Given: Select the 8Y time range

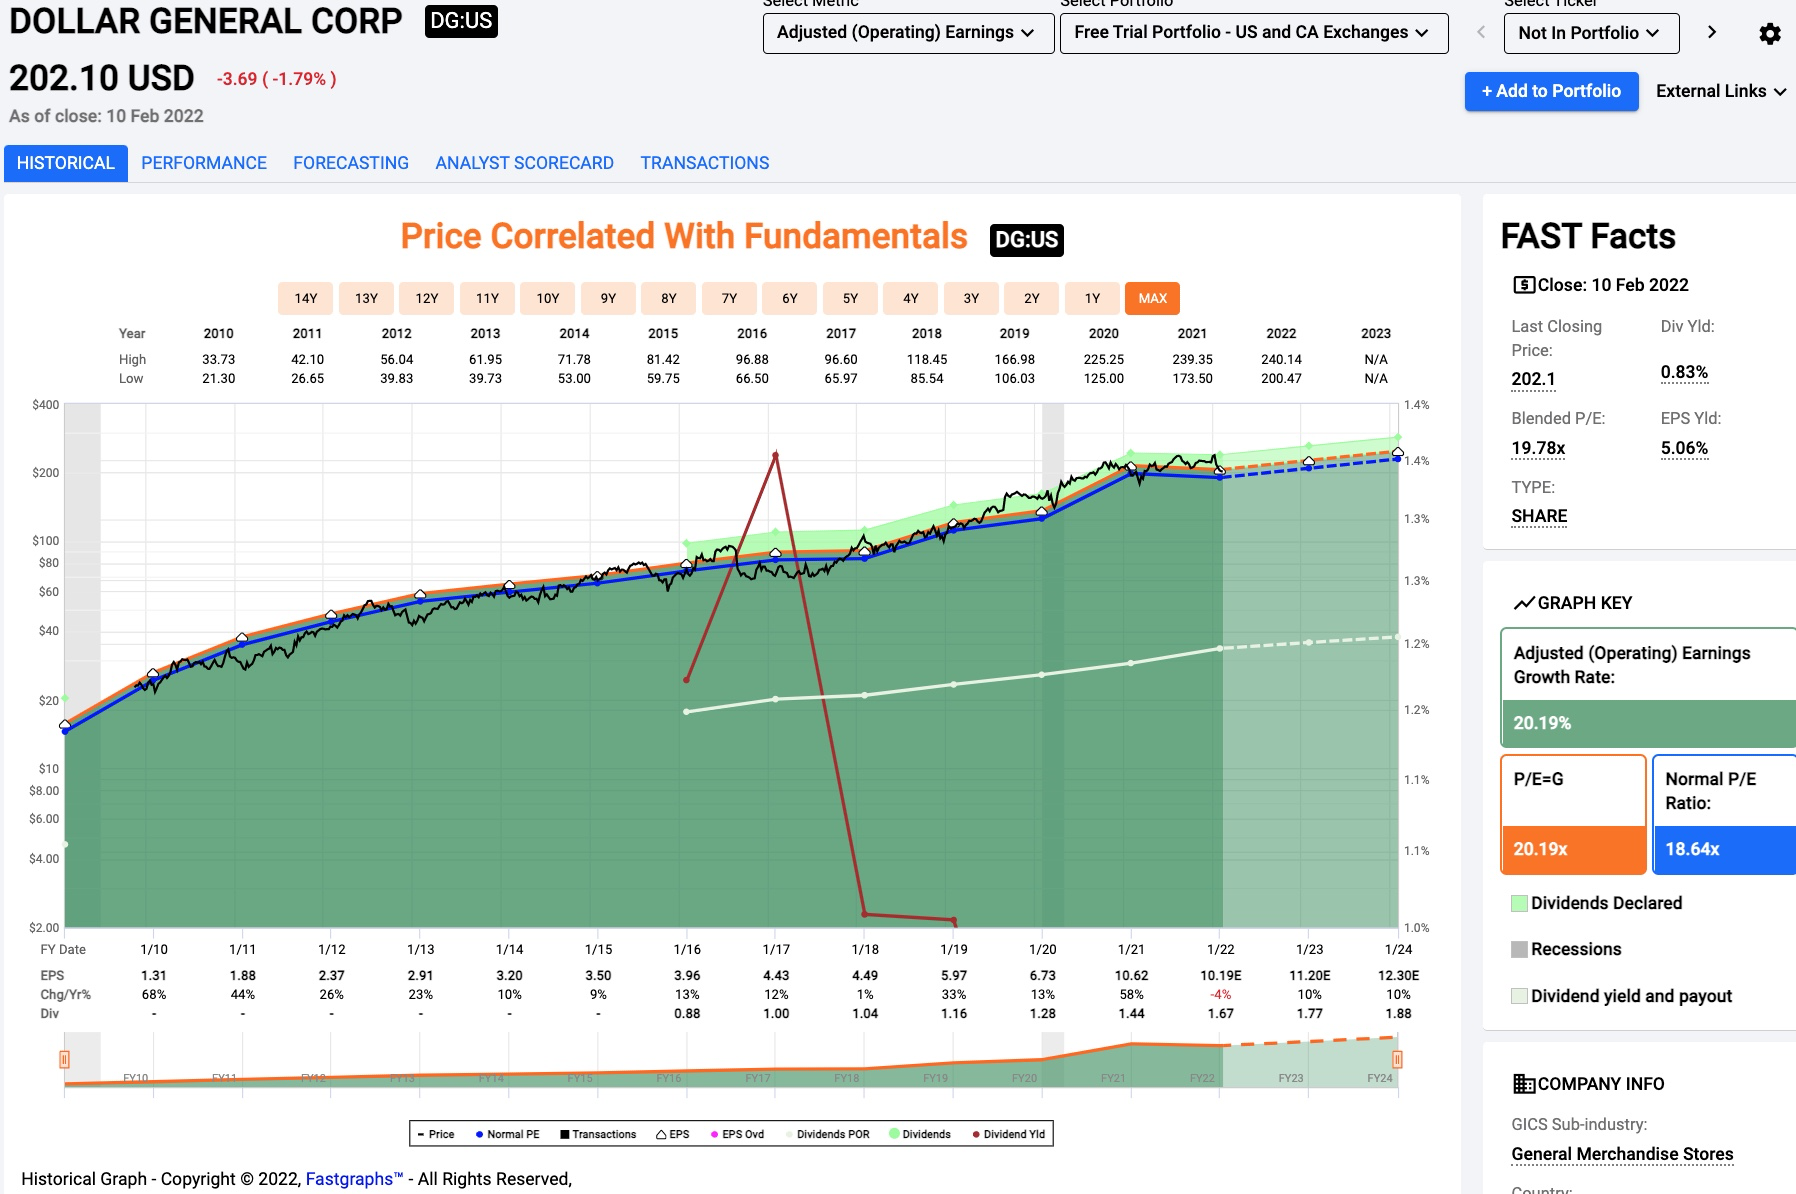Looking at the screenshot, I should point(669,298).
